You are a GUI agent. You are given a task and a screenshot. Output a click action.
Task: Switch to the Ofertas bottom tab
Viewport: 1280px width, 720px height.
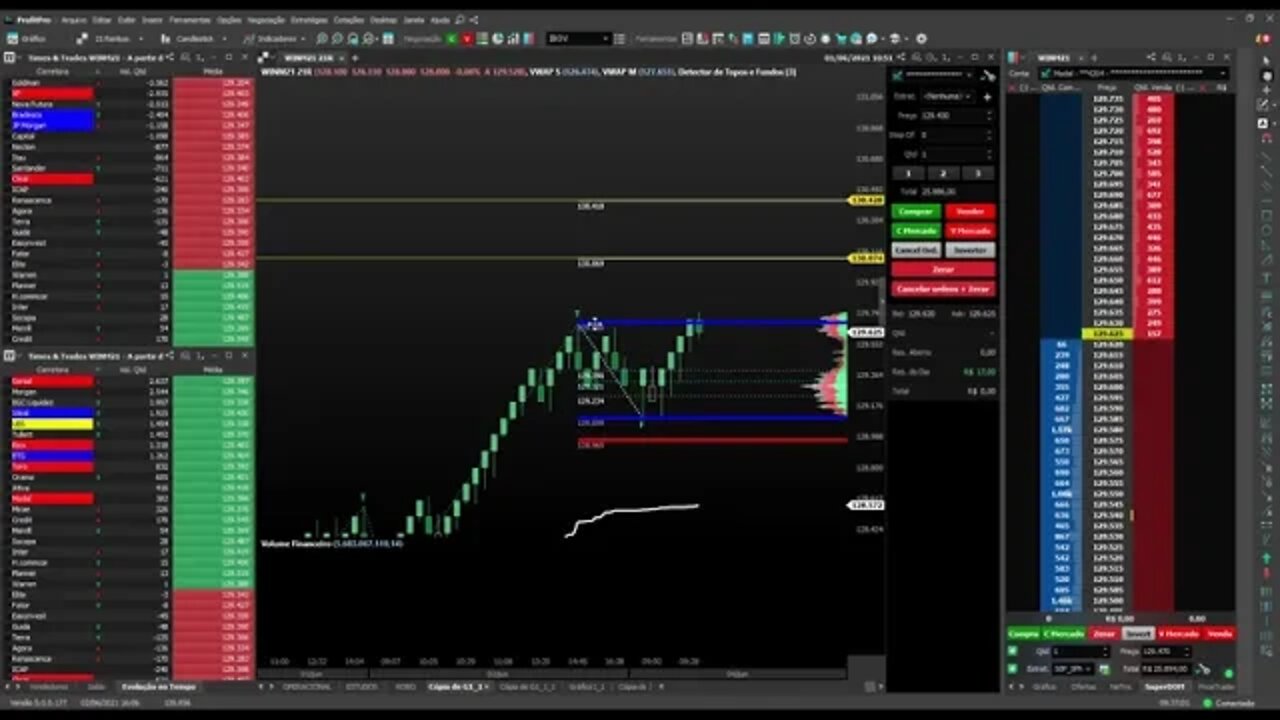pyautogui.click(x=1083, y=687)
